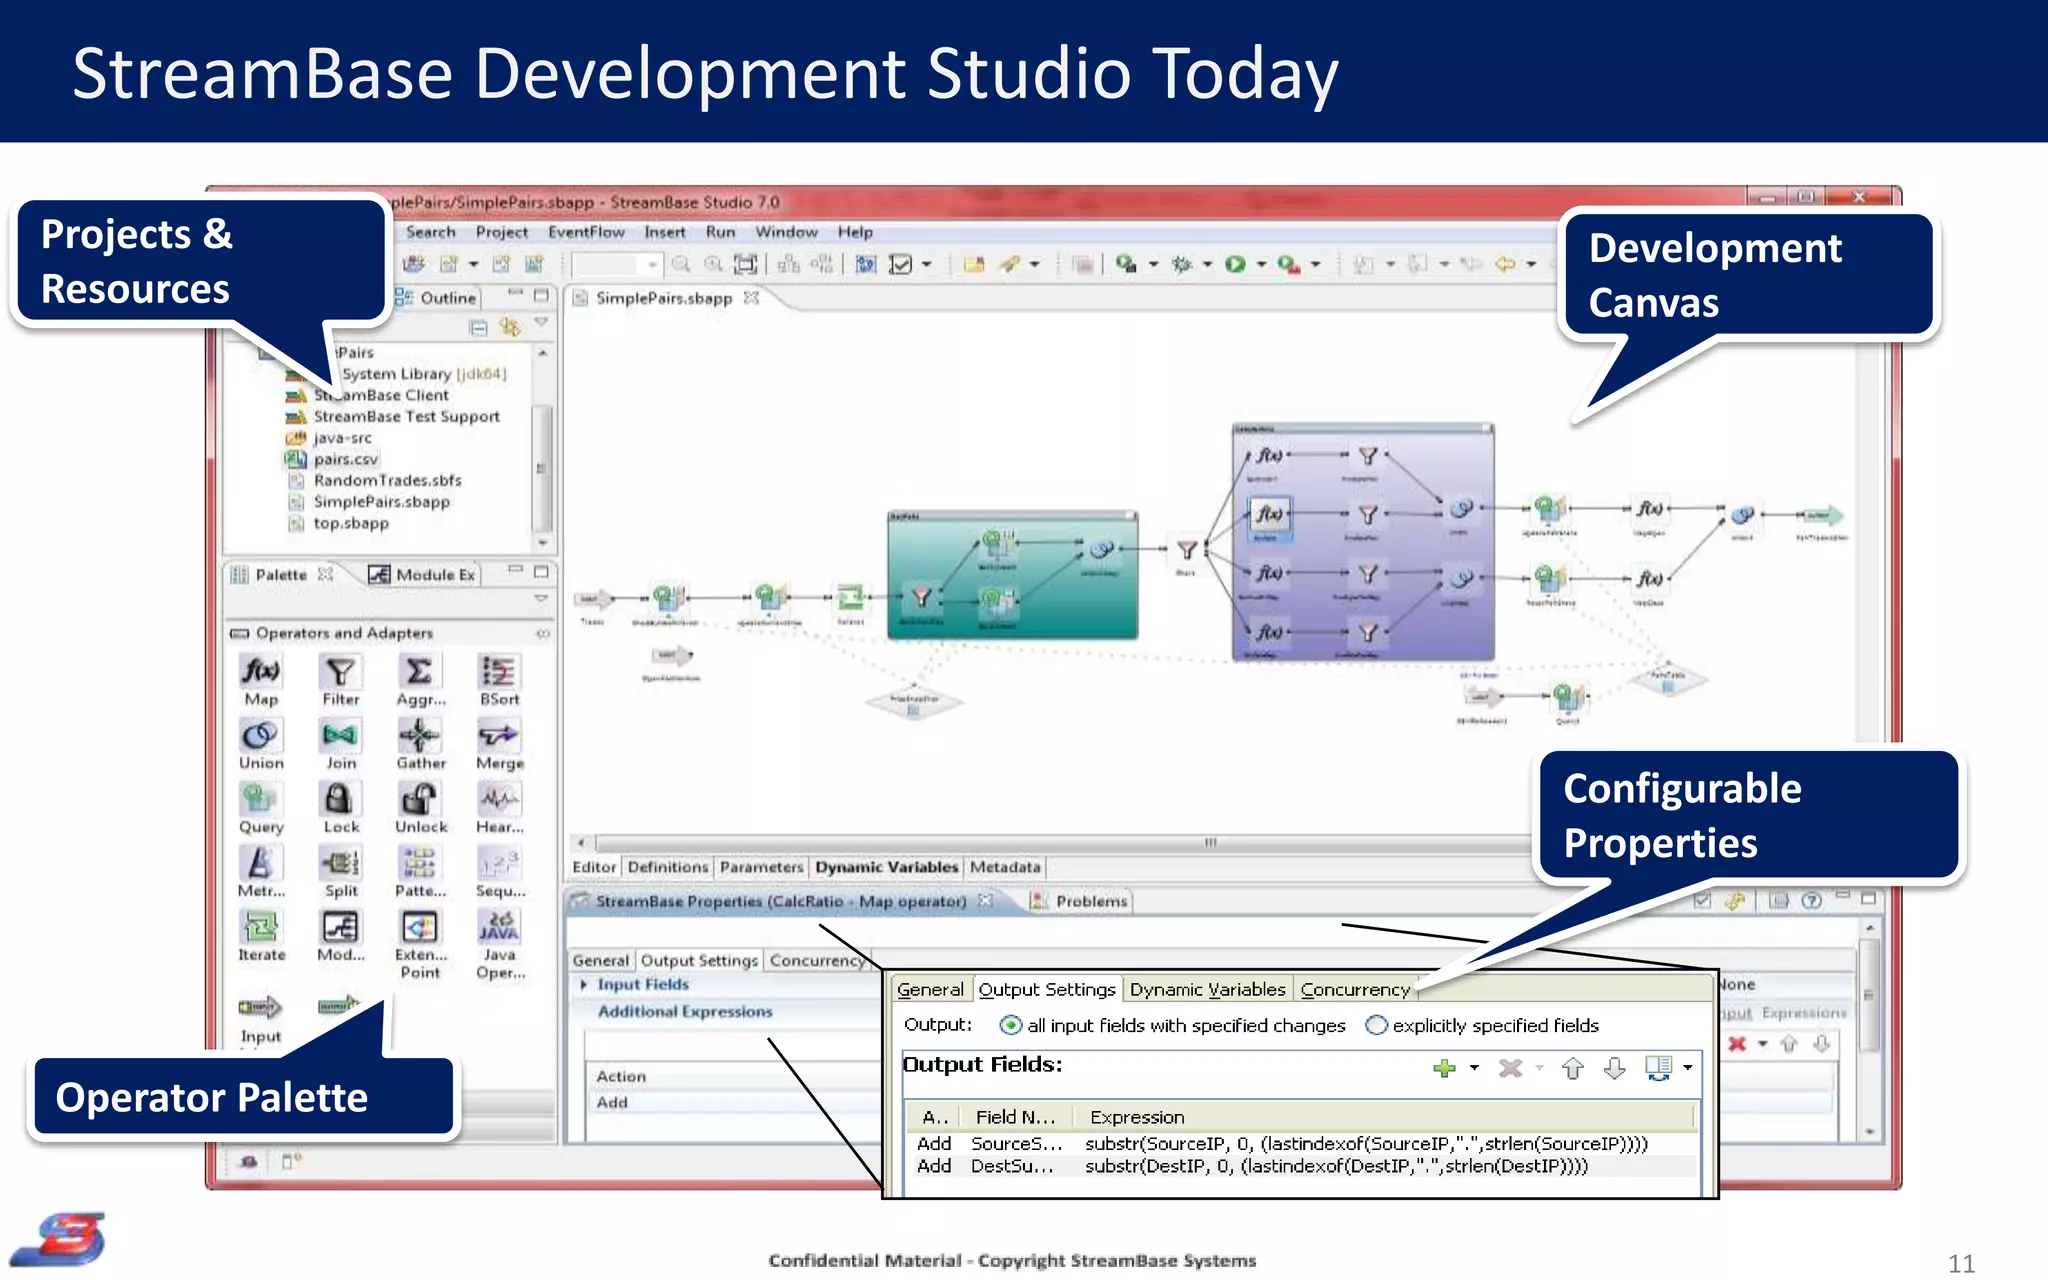
Task: Pick the Gather operator icon
Action: (420, 736)
